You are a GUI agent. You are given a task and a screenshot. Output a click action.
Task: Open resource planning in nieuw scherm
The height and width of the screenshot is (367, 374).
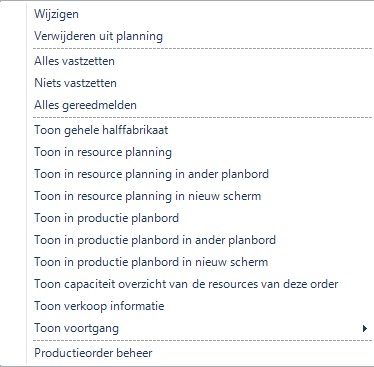(x=200, y=196)
